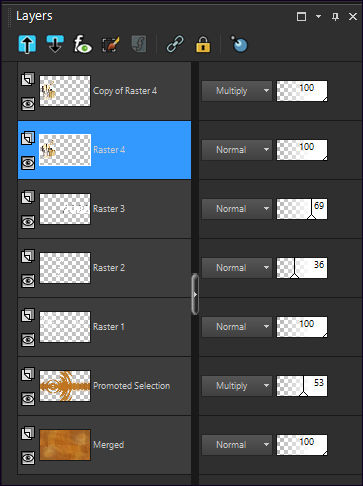Toggle visibility of the Merged layer

tap(28, 458)
